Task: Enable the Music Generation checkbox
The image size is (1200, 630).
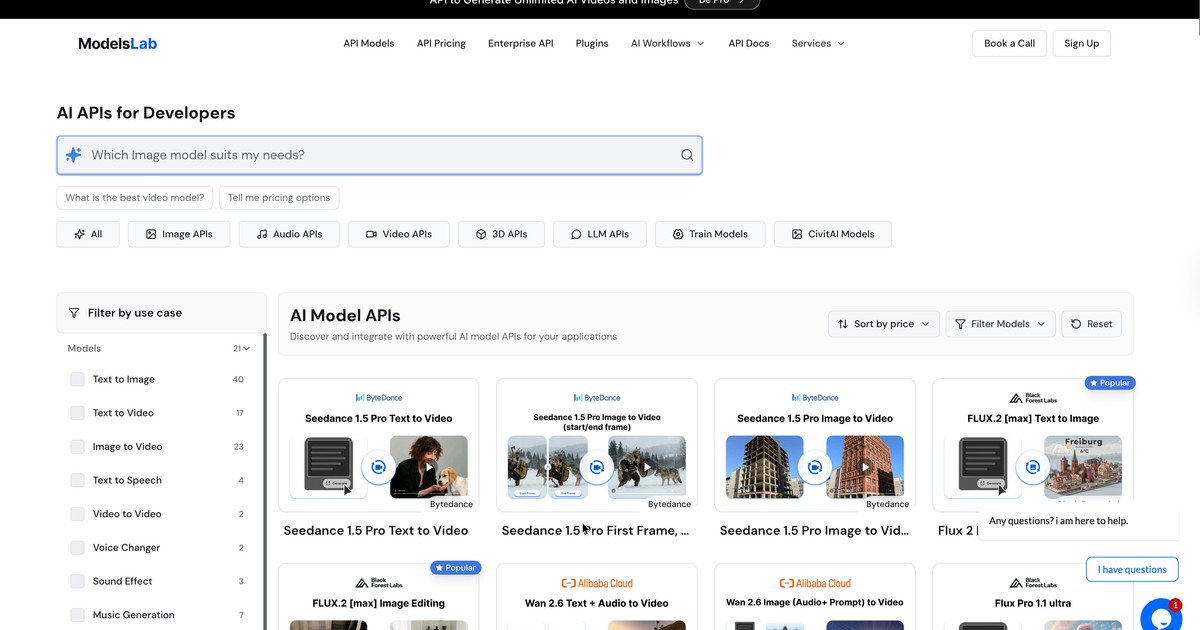Action: [77, 615]
